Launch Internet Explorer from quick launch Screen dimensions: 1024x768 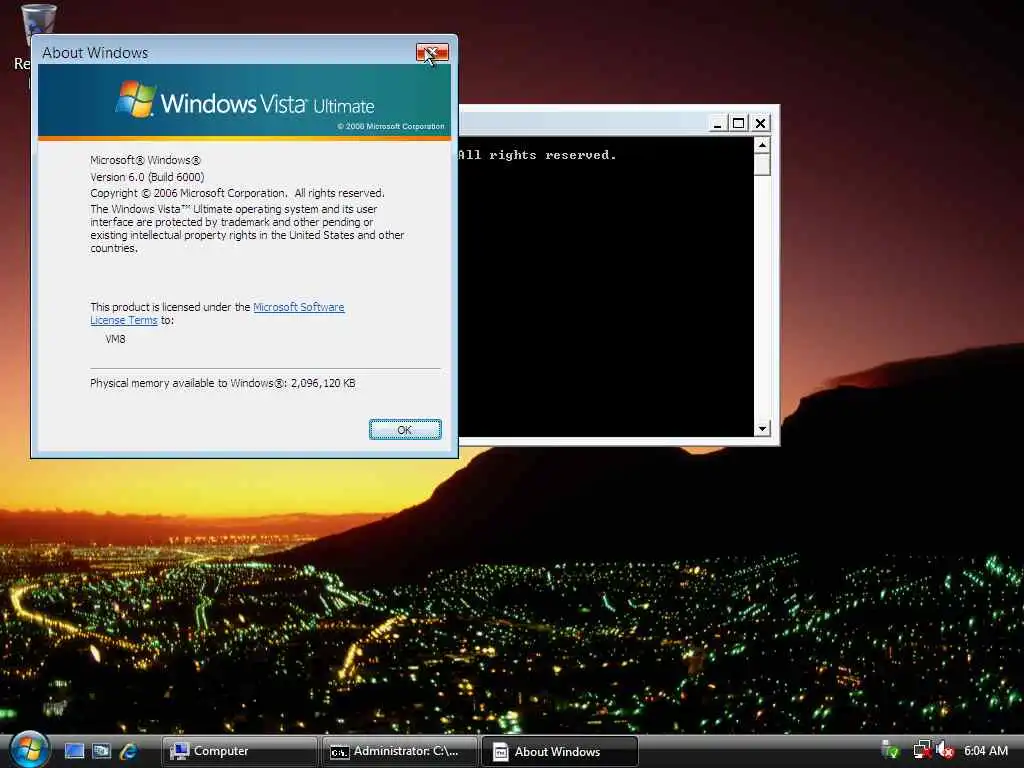click(129, 751)
